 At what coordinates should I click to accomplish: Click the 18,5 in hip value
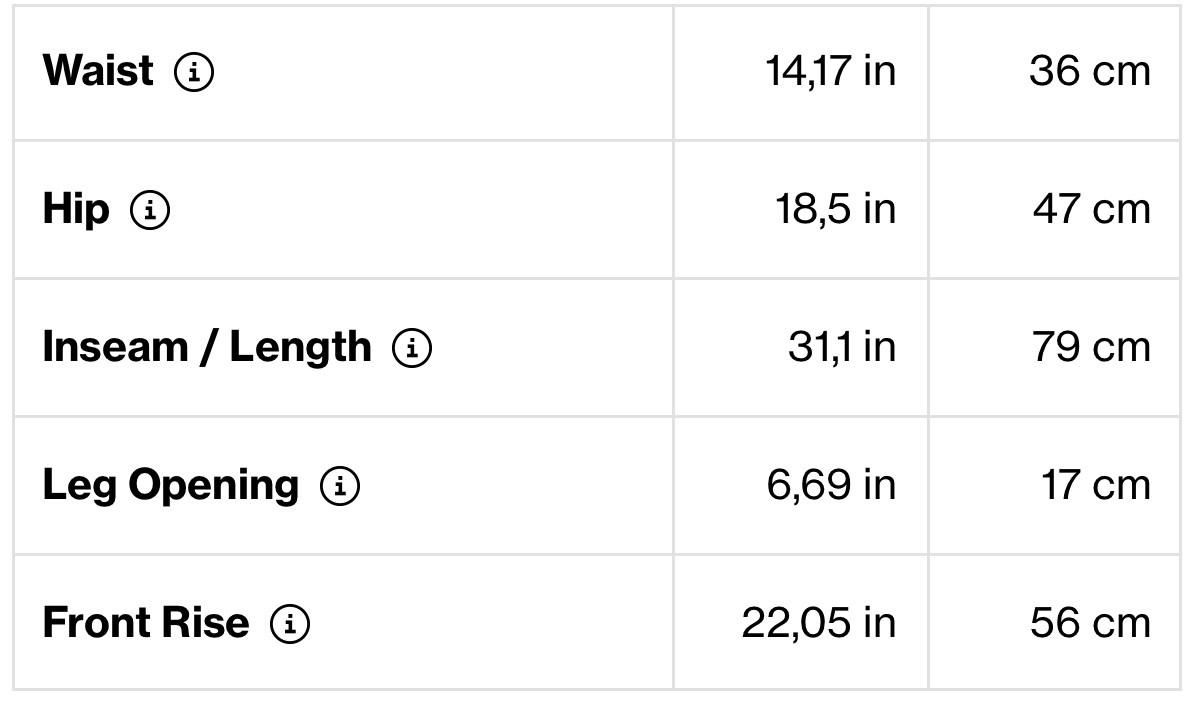tap(836, 209)
